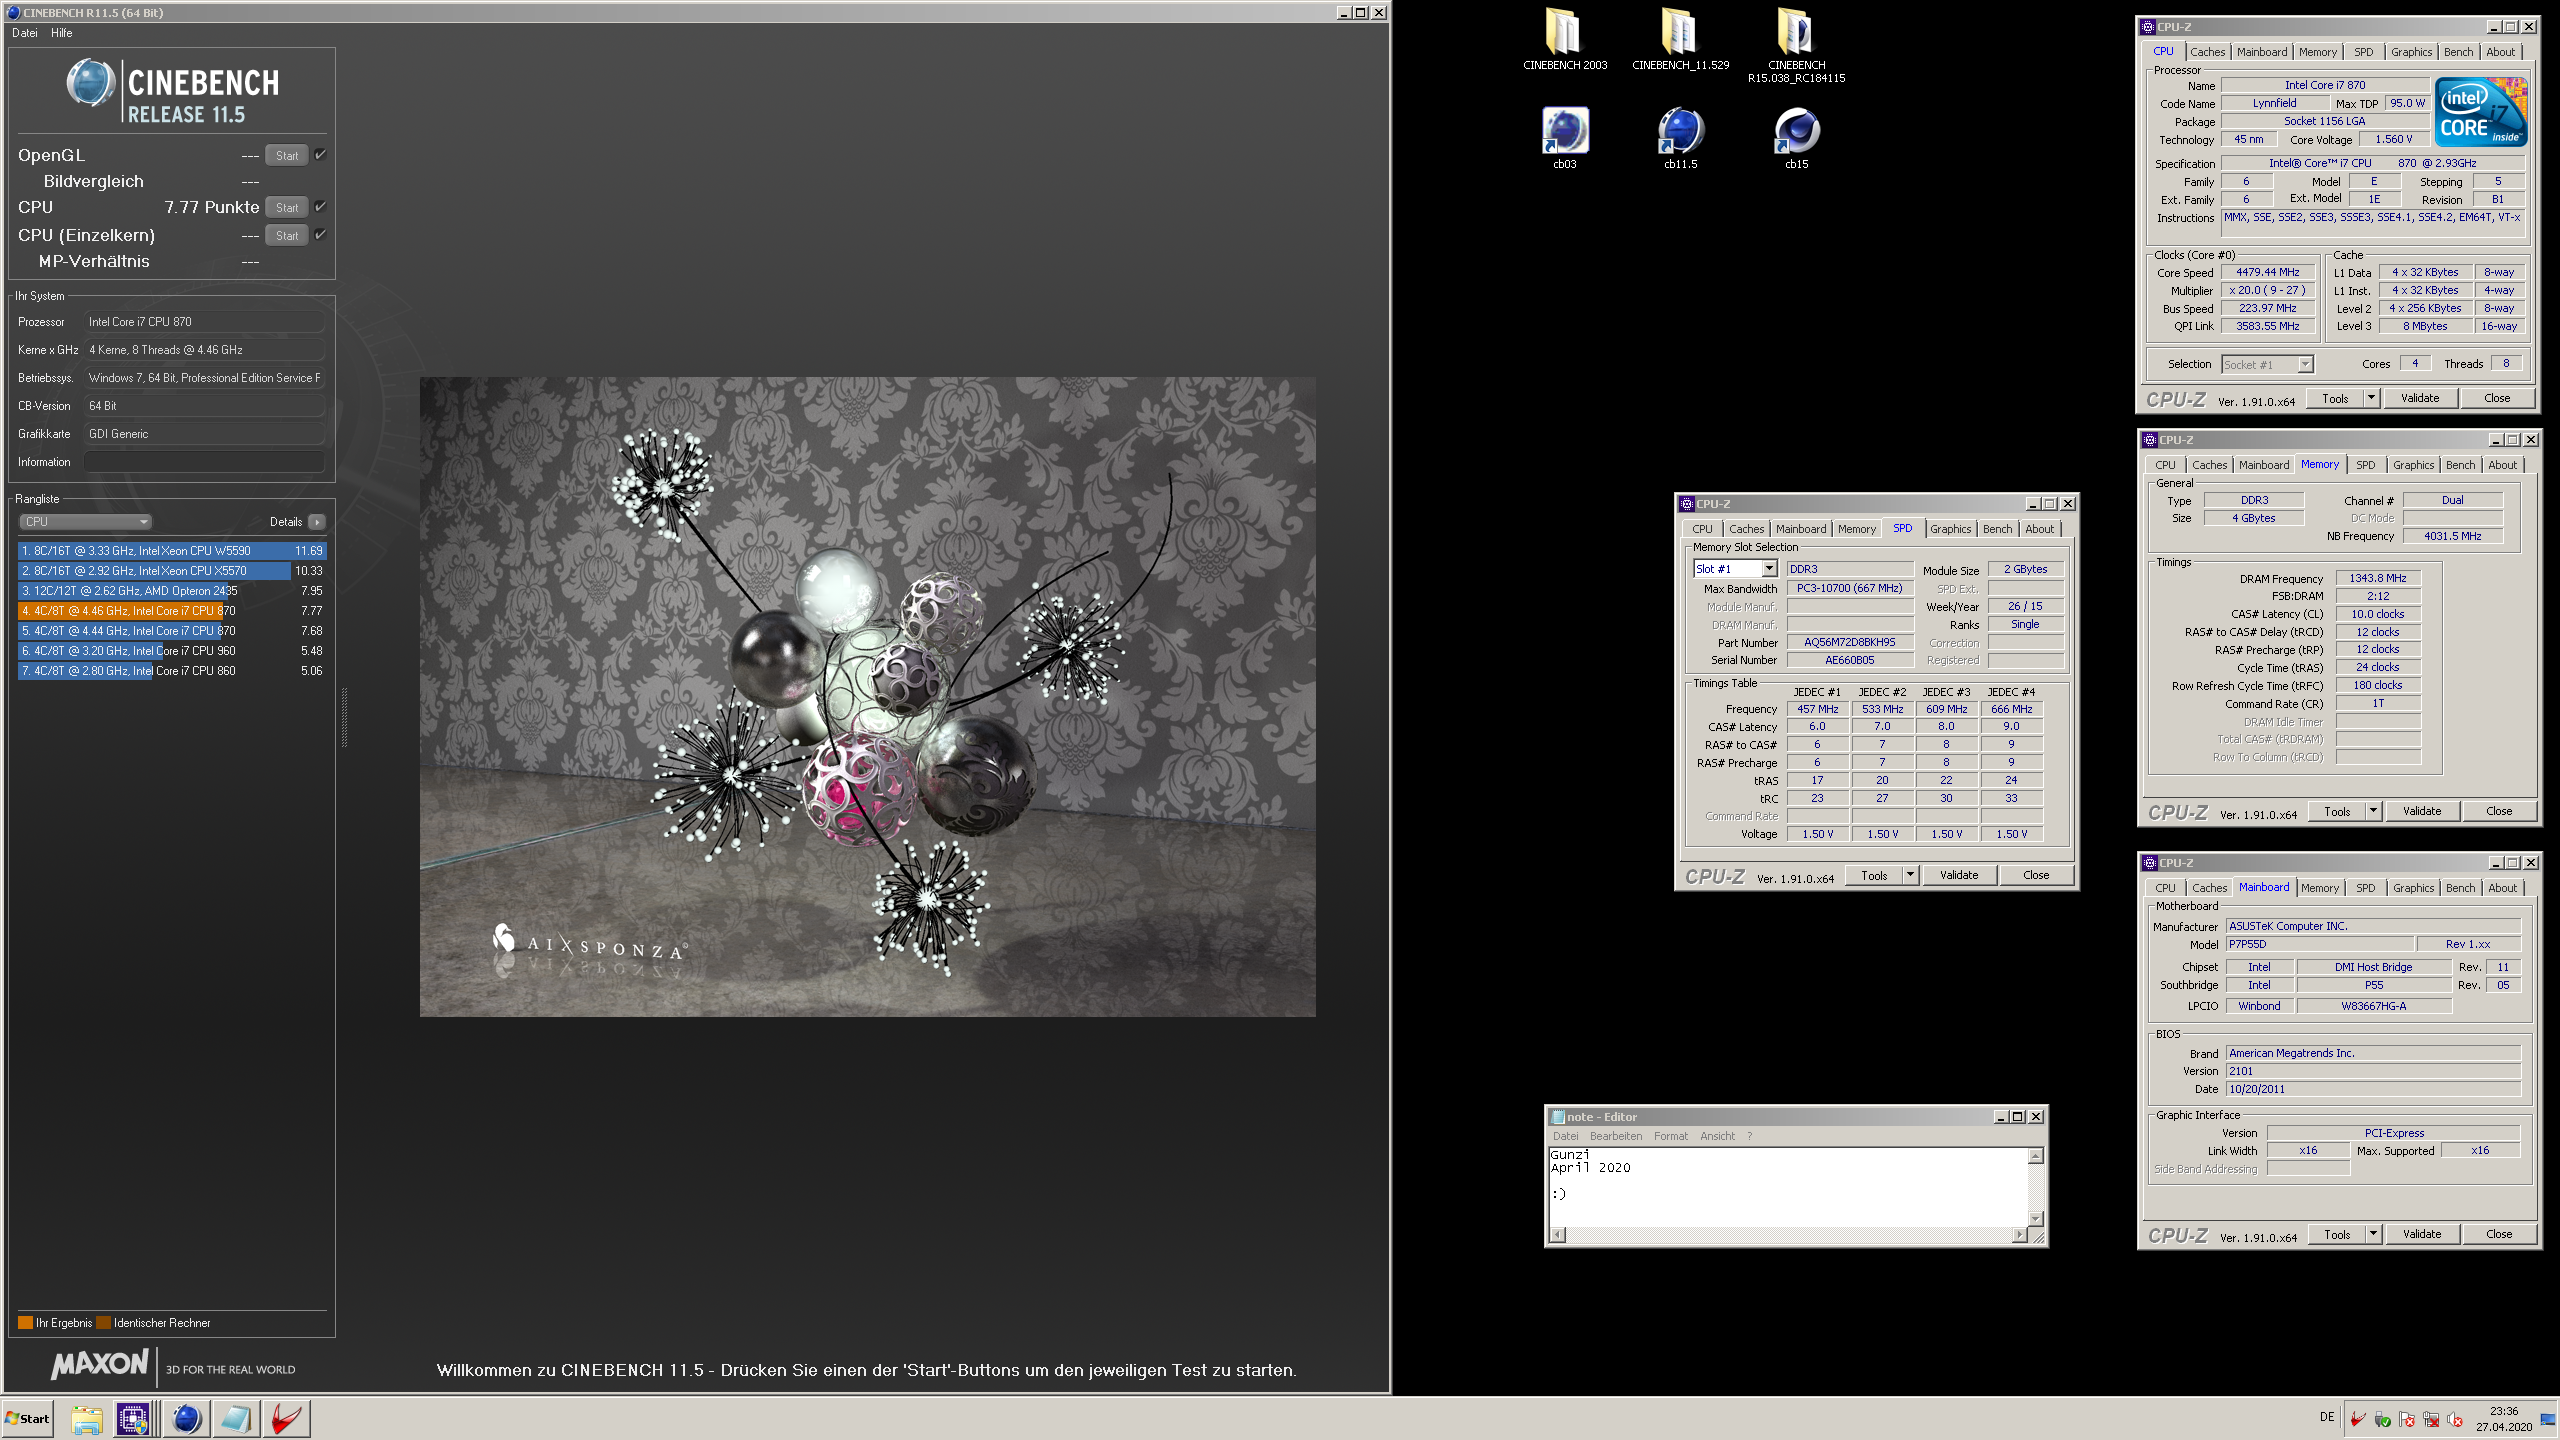Open the CINEBENCH 2003 desktop folder
Image resolution: width=2560 pixels, height=1440 pixels.
[x=1565, y=38]
